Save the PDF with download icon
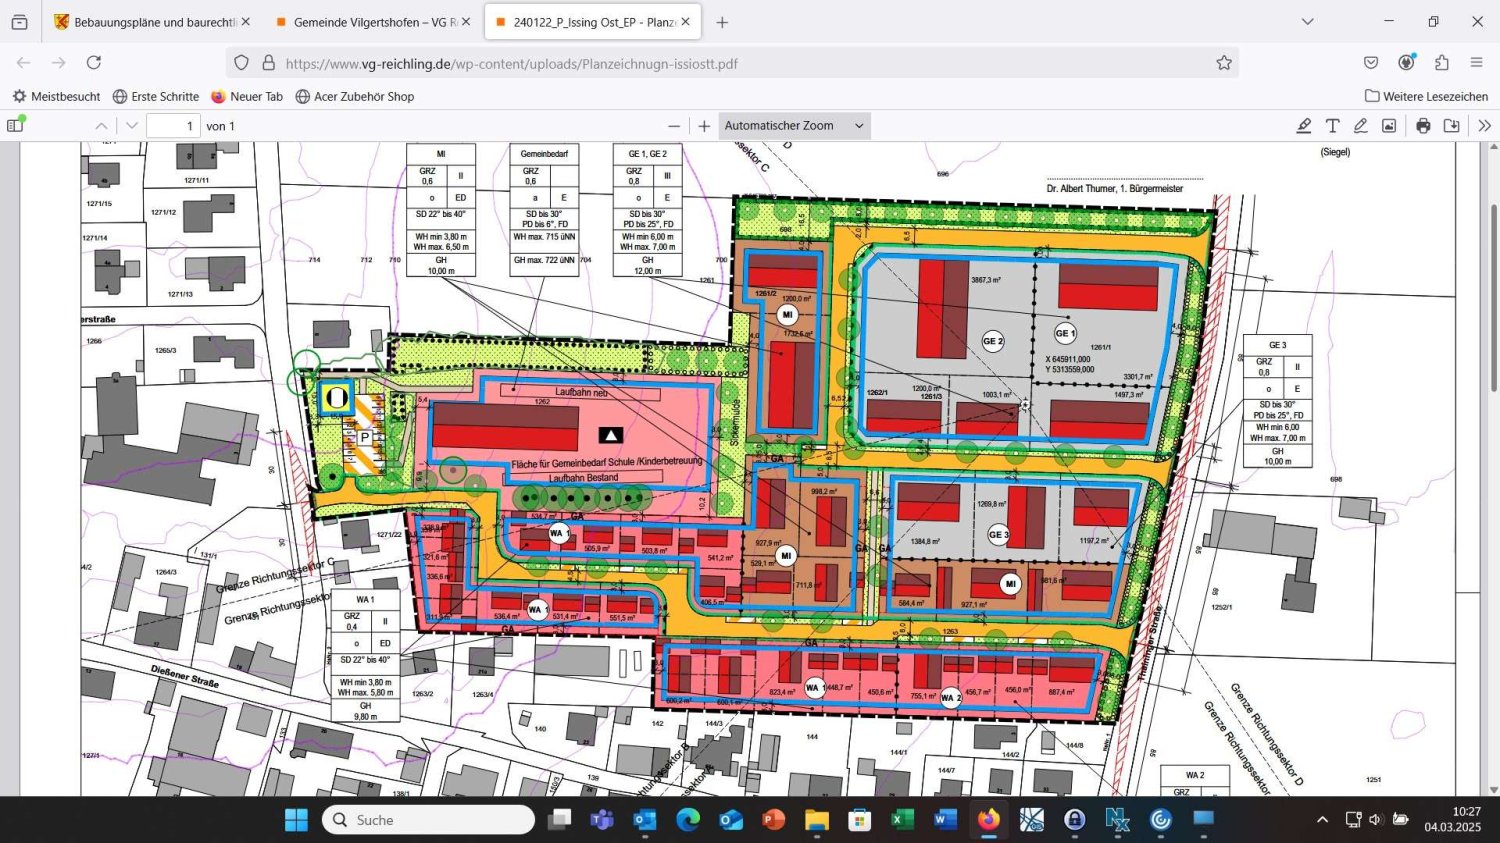 coord(1451,126)
